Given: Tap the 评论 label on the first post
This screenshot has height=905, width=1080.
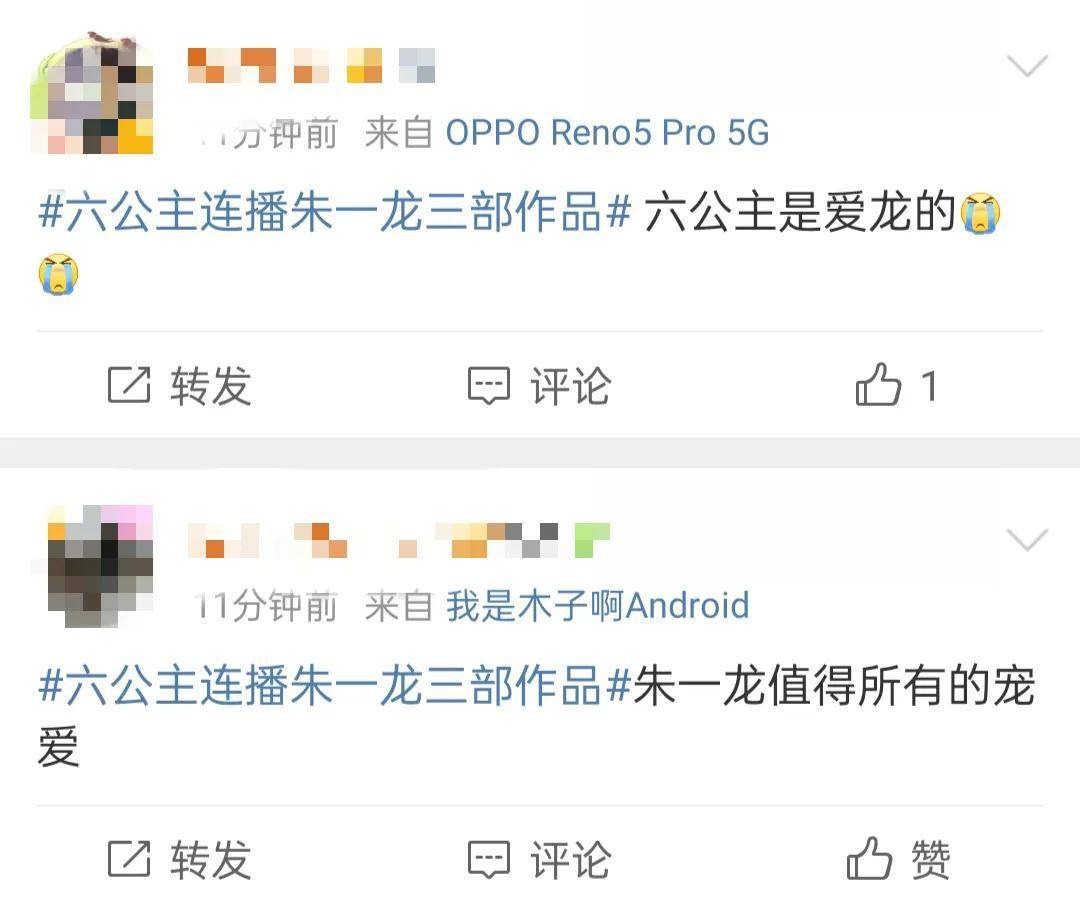Looking at the screenshot, I should (x=570, y=385).
